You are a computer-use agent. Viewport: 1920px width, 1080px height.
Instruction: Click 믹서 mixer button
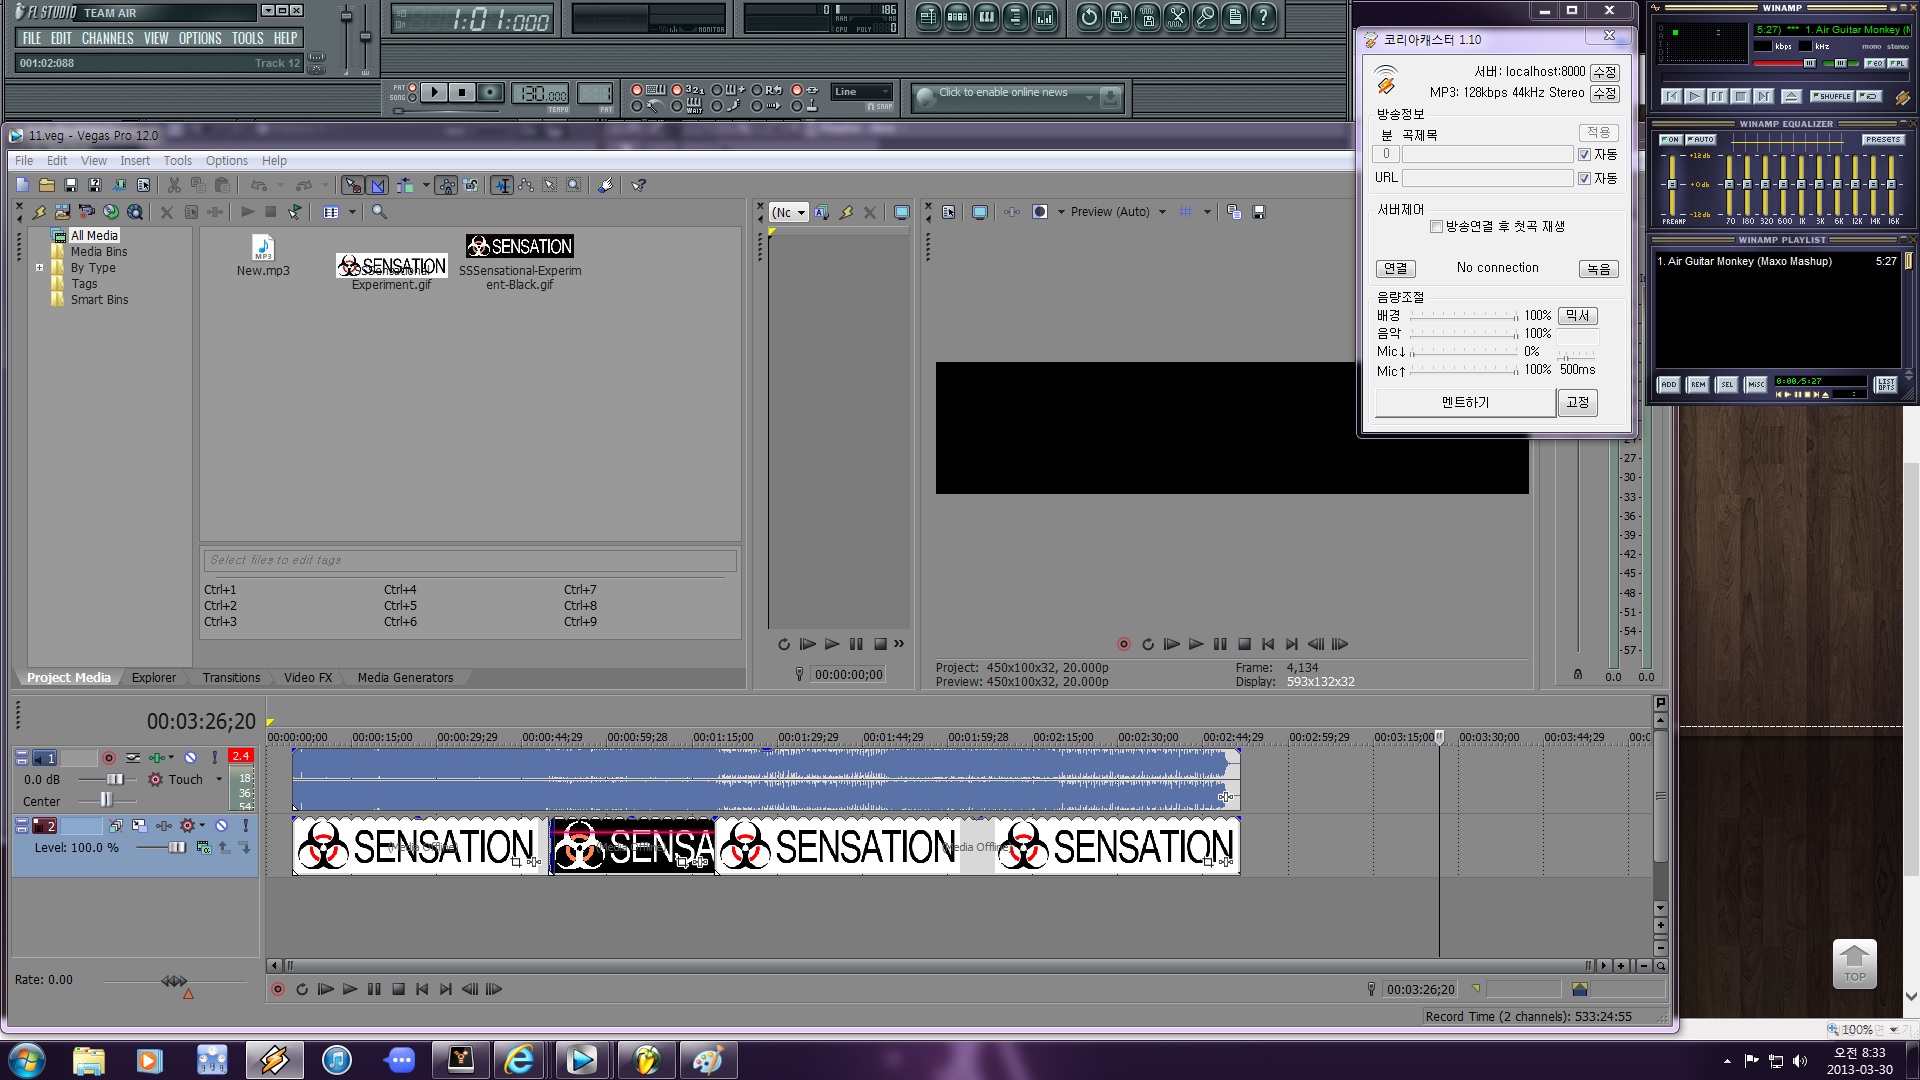[x=1578, y=316]
